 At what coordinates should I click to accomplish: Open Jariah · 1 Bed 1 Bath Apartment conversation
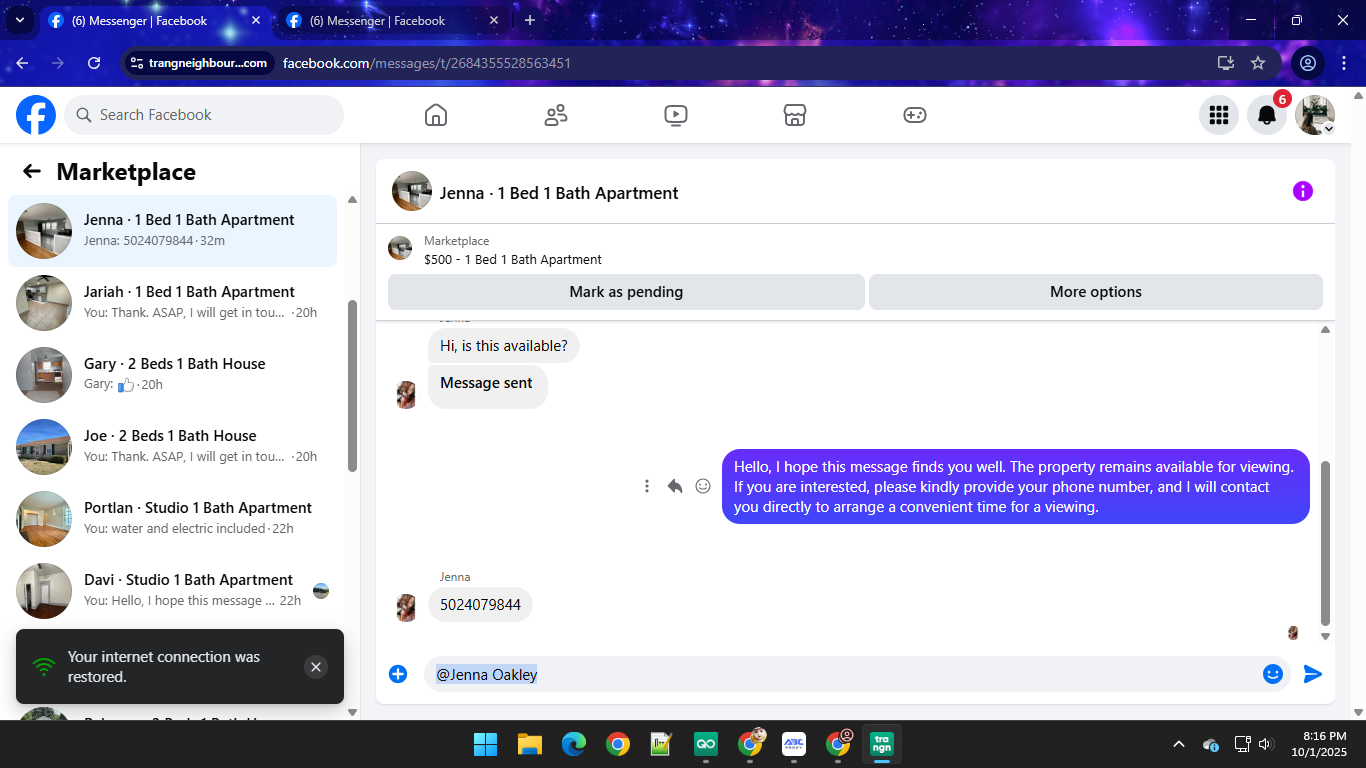172,303
